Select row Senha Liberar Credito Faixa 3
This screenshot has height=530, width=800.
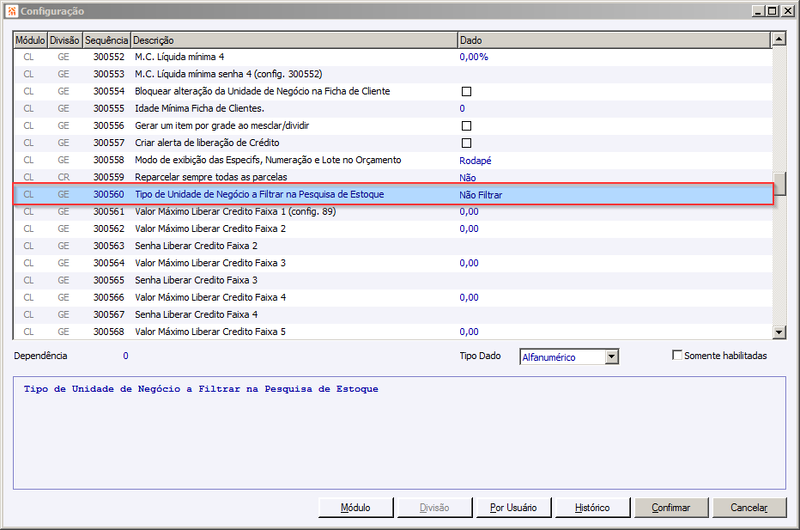[393, 281]
